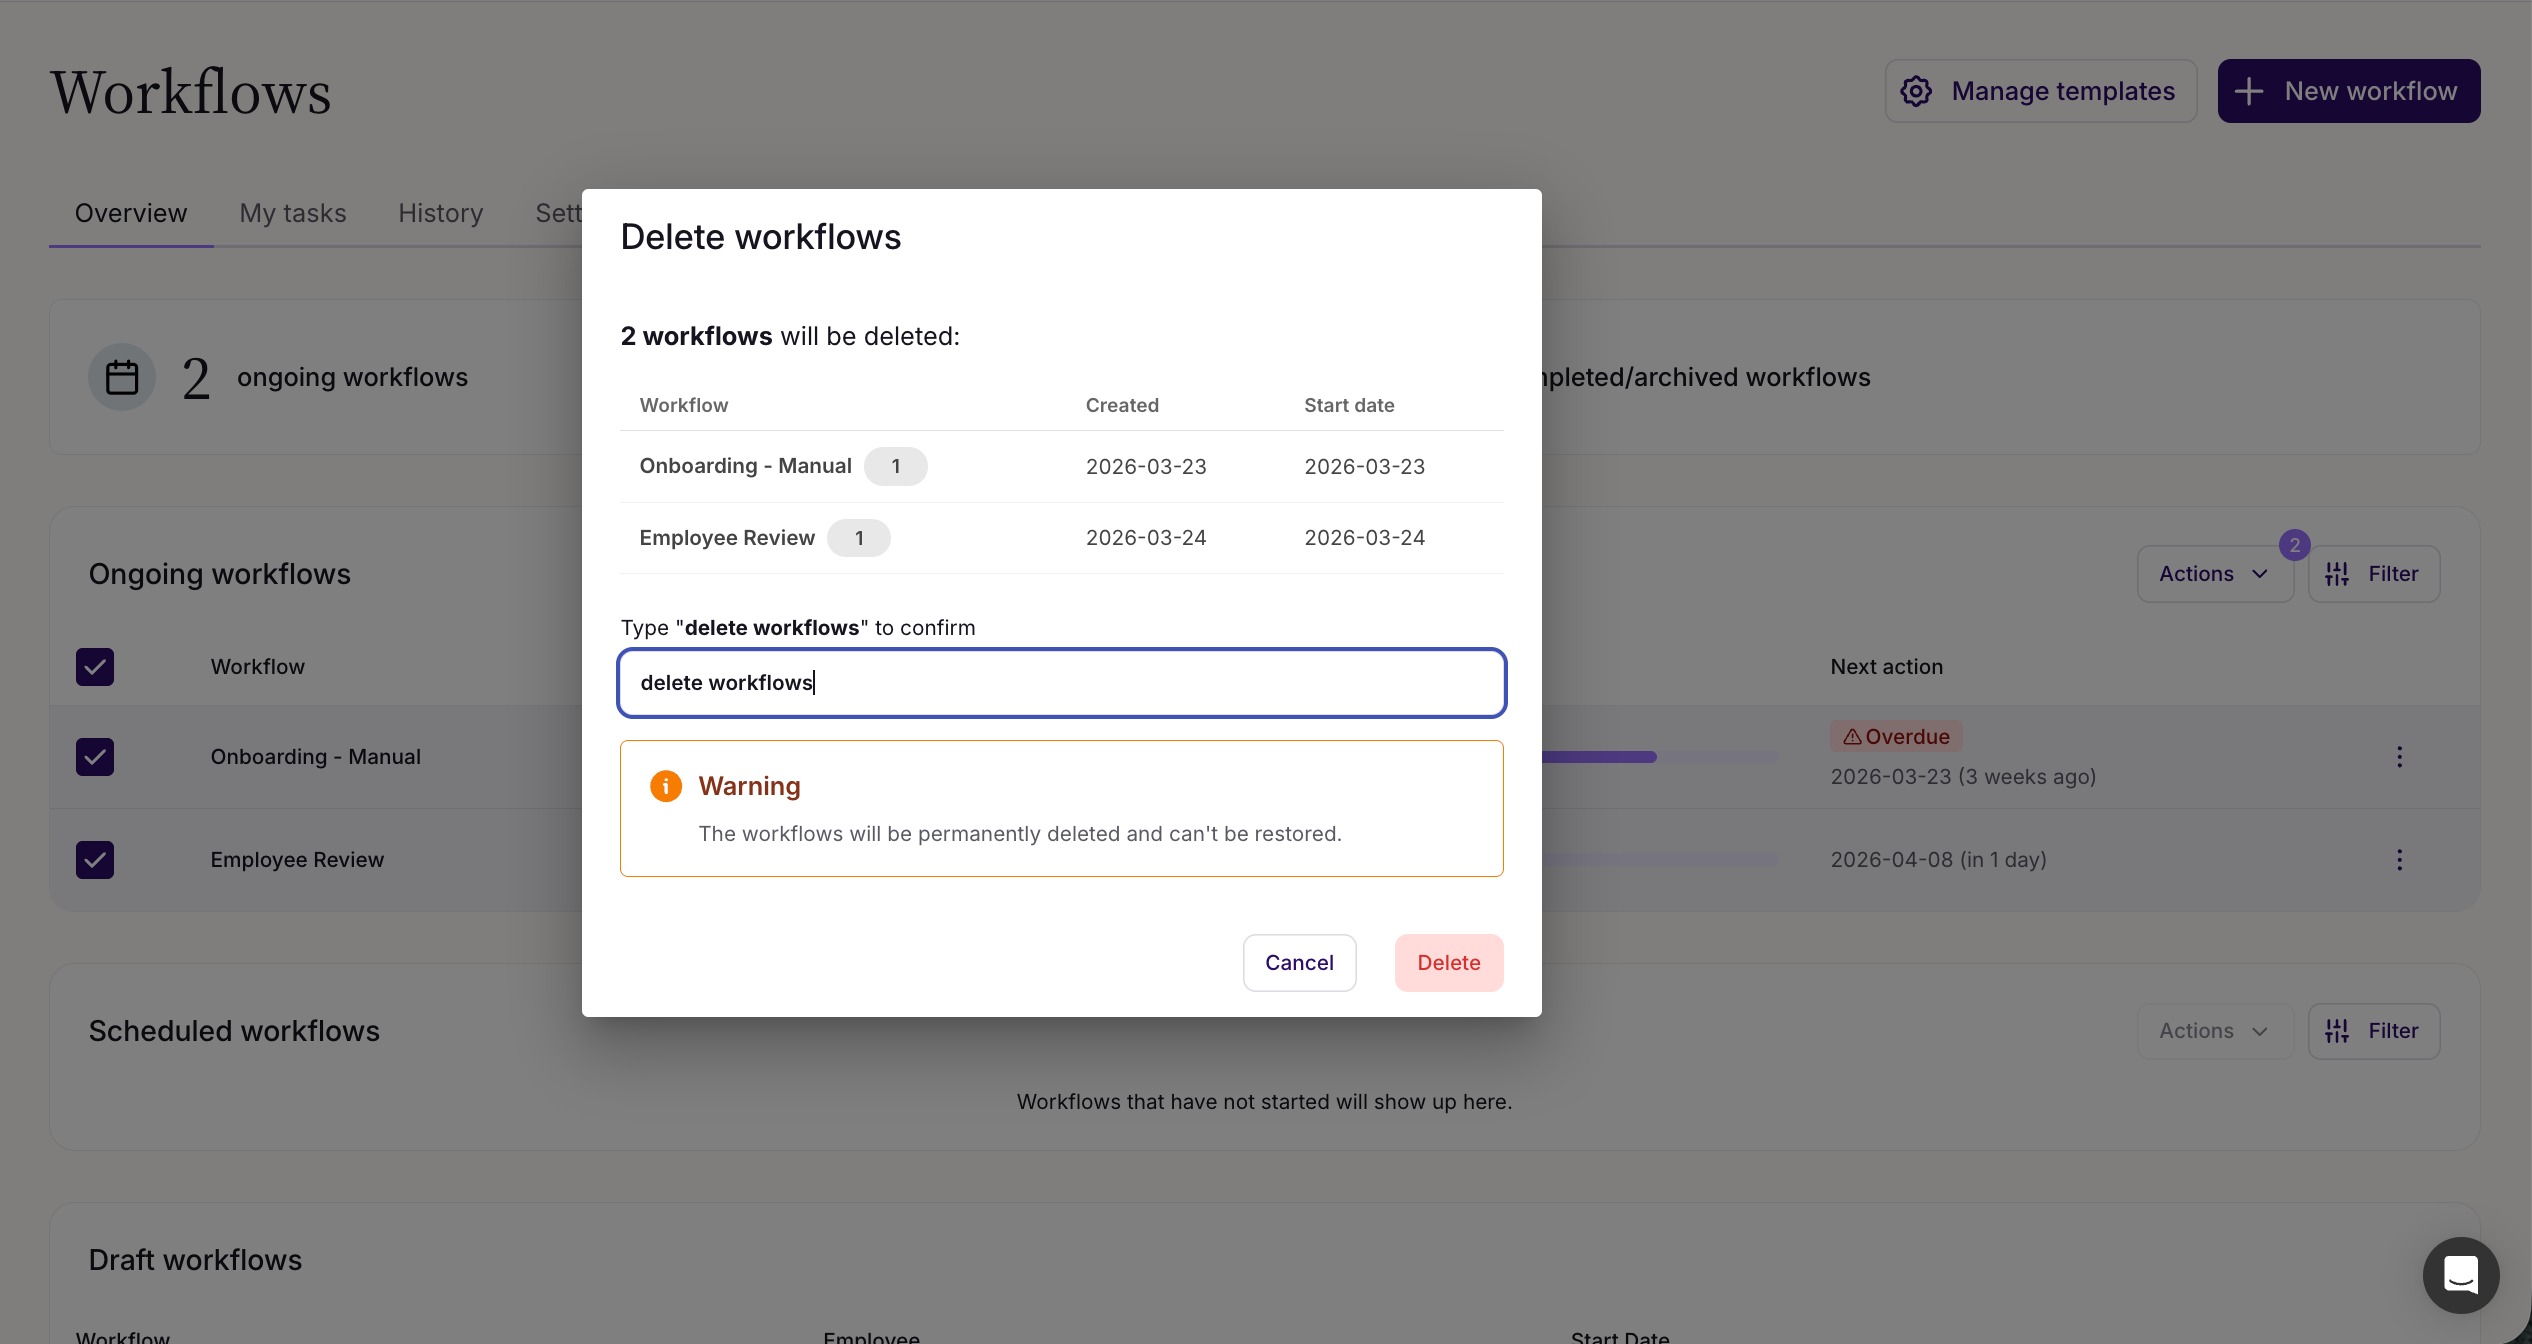Click the Scheduled workflows filter sliders icon
The image size is (2532, 1344).
point(2337,1031)
